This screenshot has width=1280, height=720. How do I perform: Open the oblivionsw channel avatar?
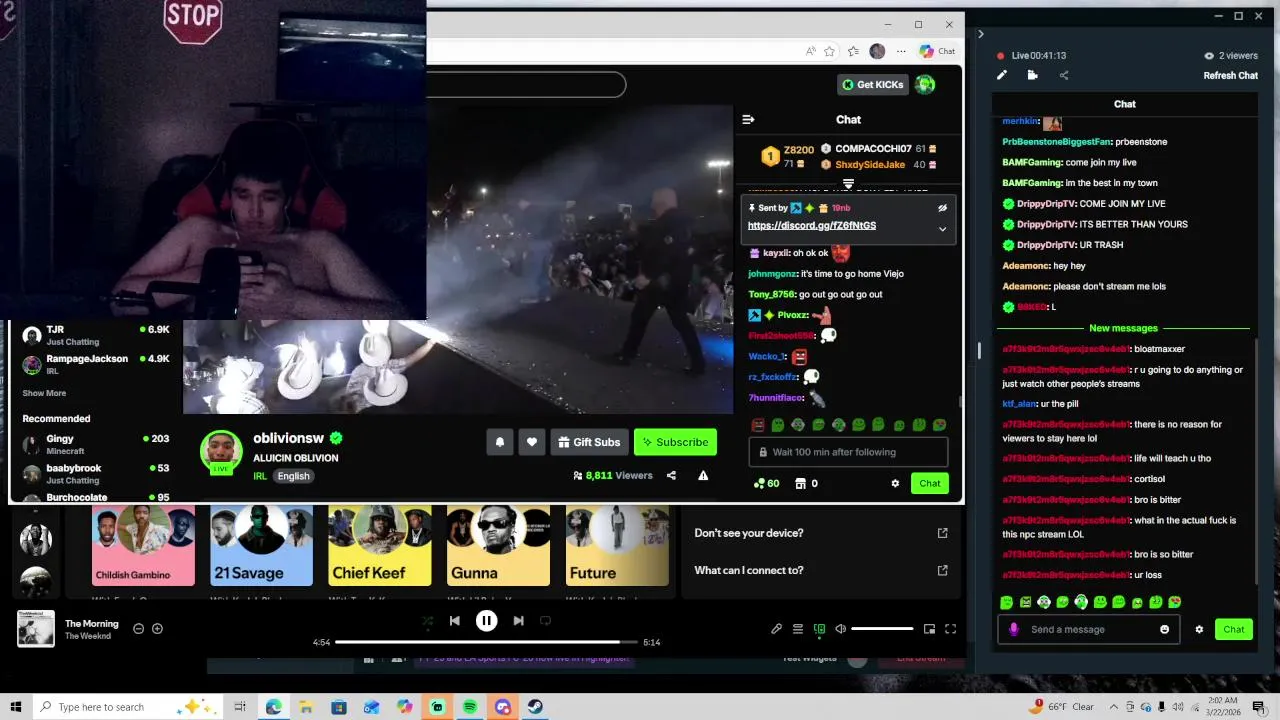[221, 452]
